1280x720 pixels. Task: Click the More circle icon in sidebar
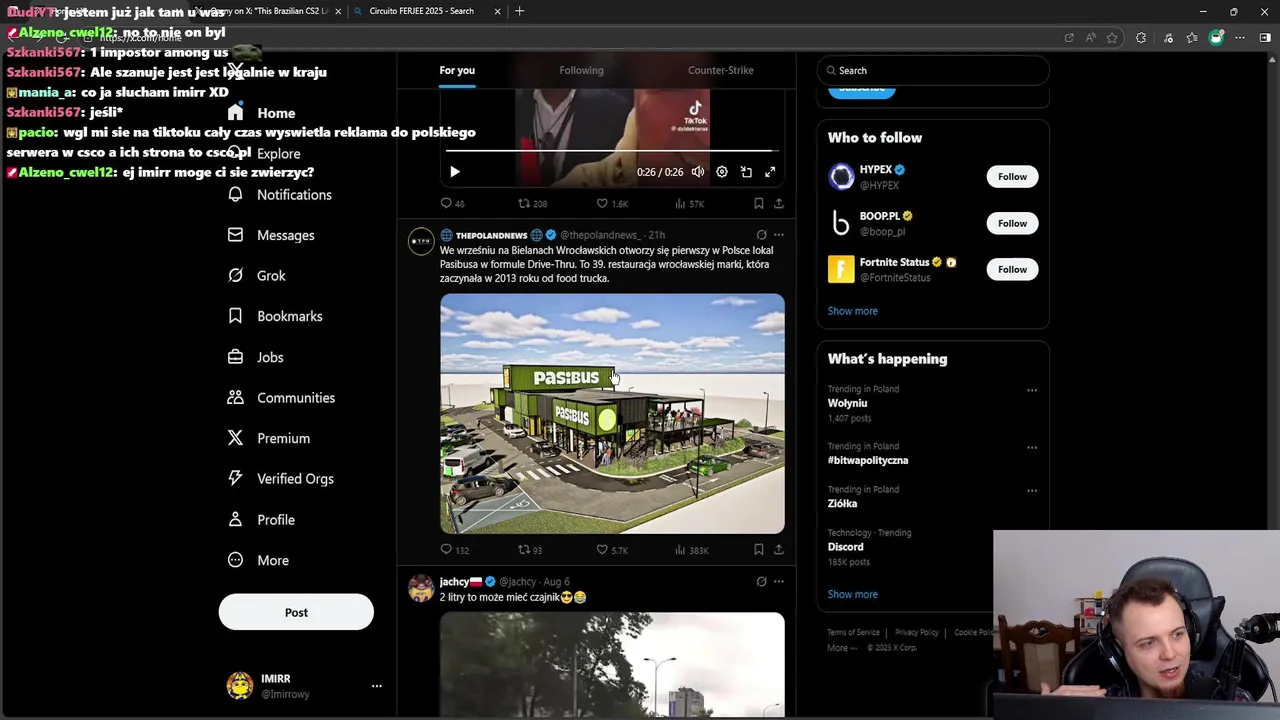pos(235,560)
